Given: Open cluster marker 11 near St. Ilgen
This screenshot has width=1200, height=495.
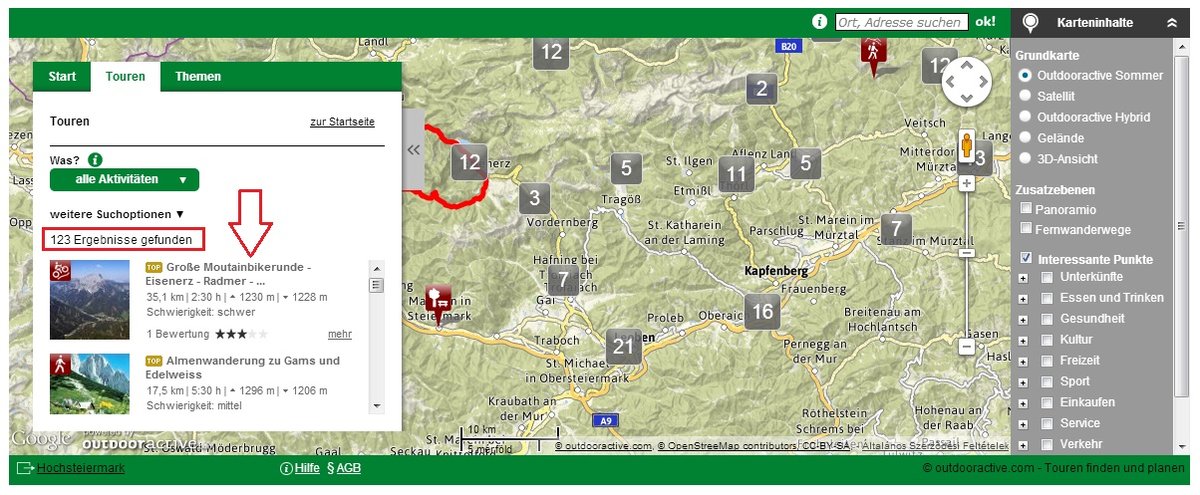Looking at the screenshot, I should (737, 172).
